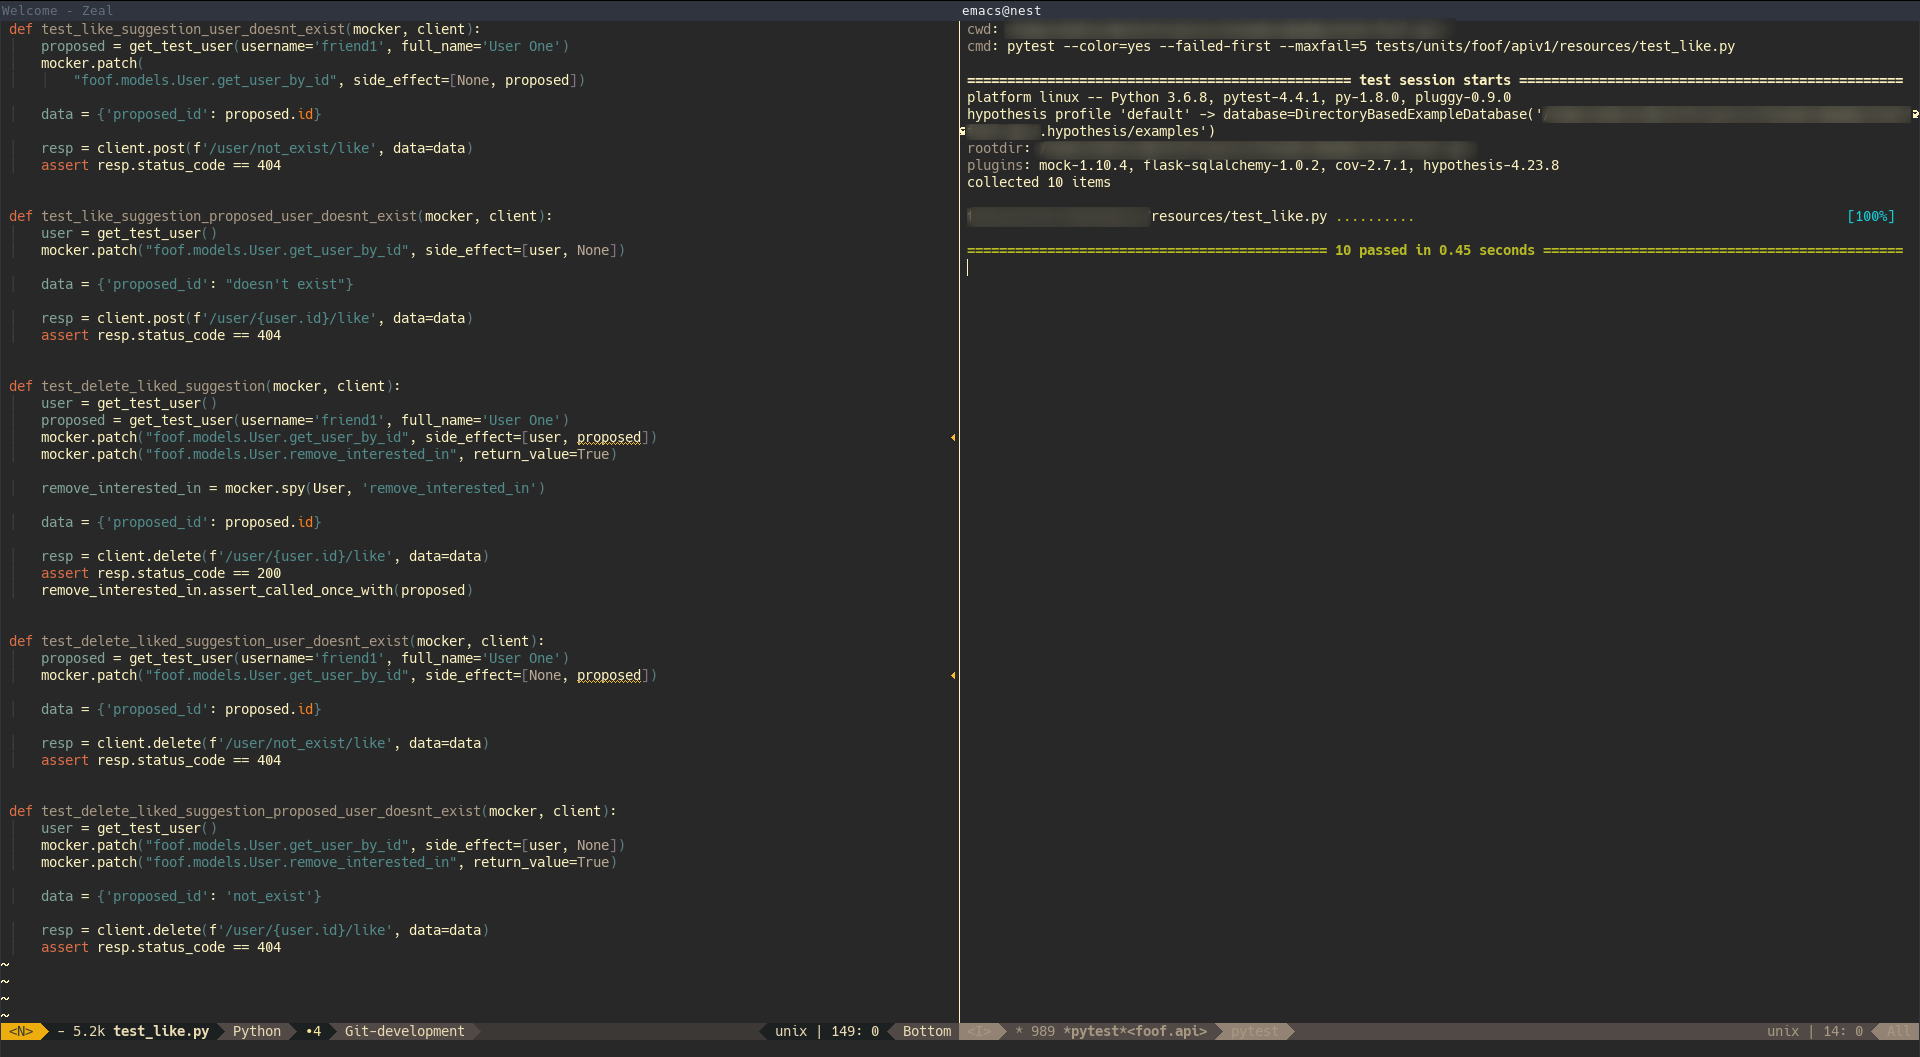
Task: Click *pytest*<foof.api> buffer name in mode line
Action: tap(1135, 1031)
